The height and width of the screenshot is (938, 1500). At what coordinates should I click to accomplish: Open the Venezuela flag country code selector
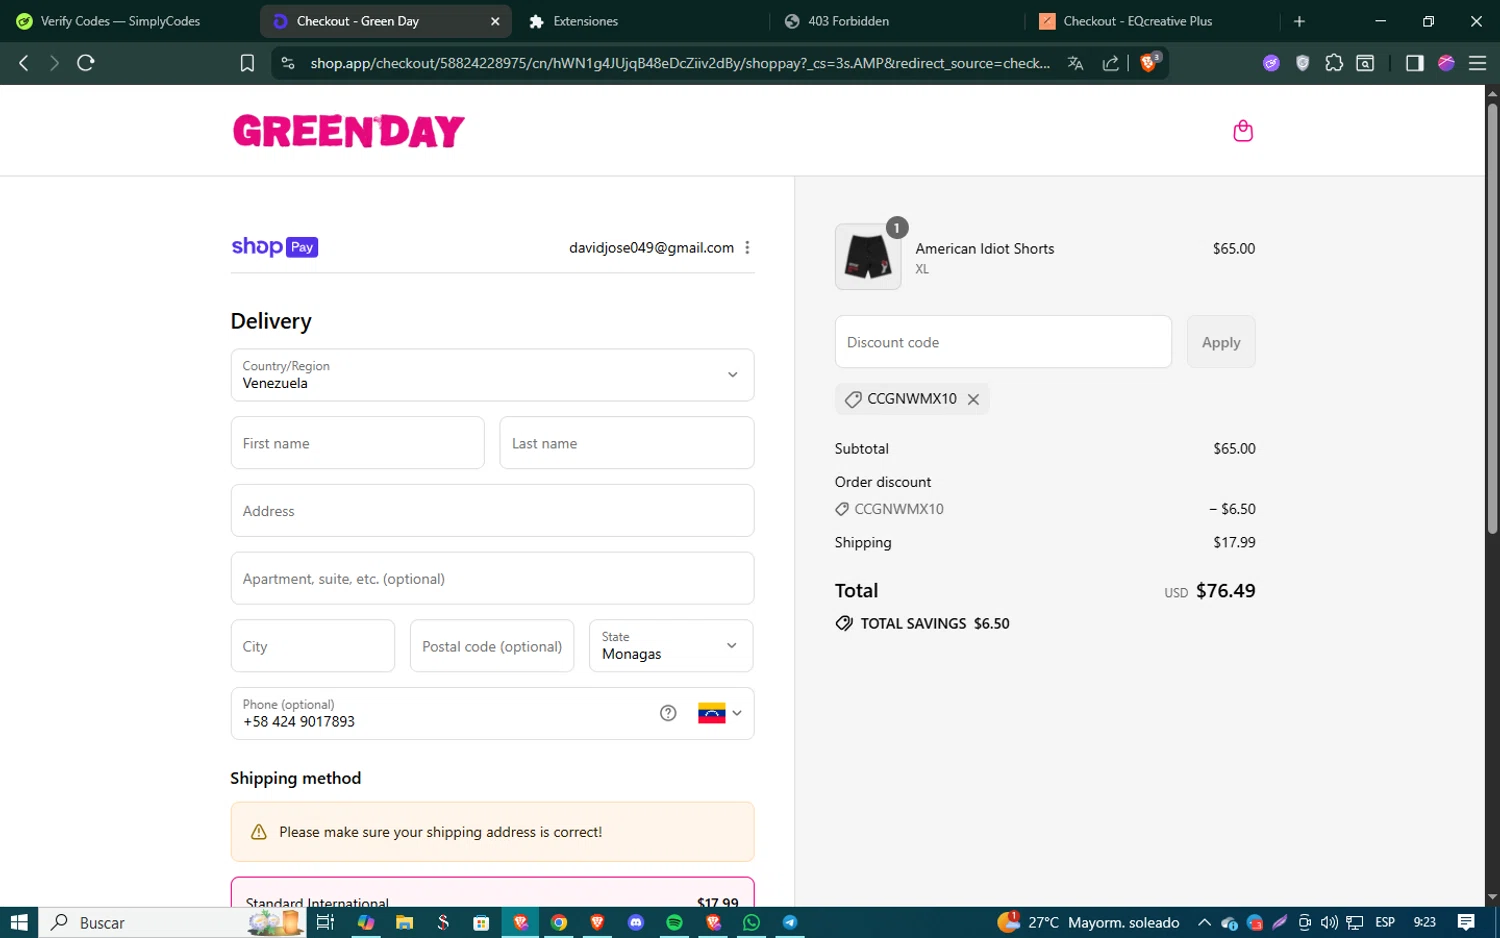point(720,713)
